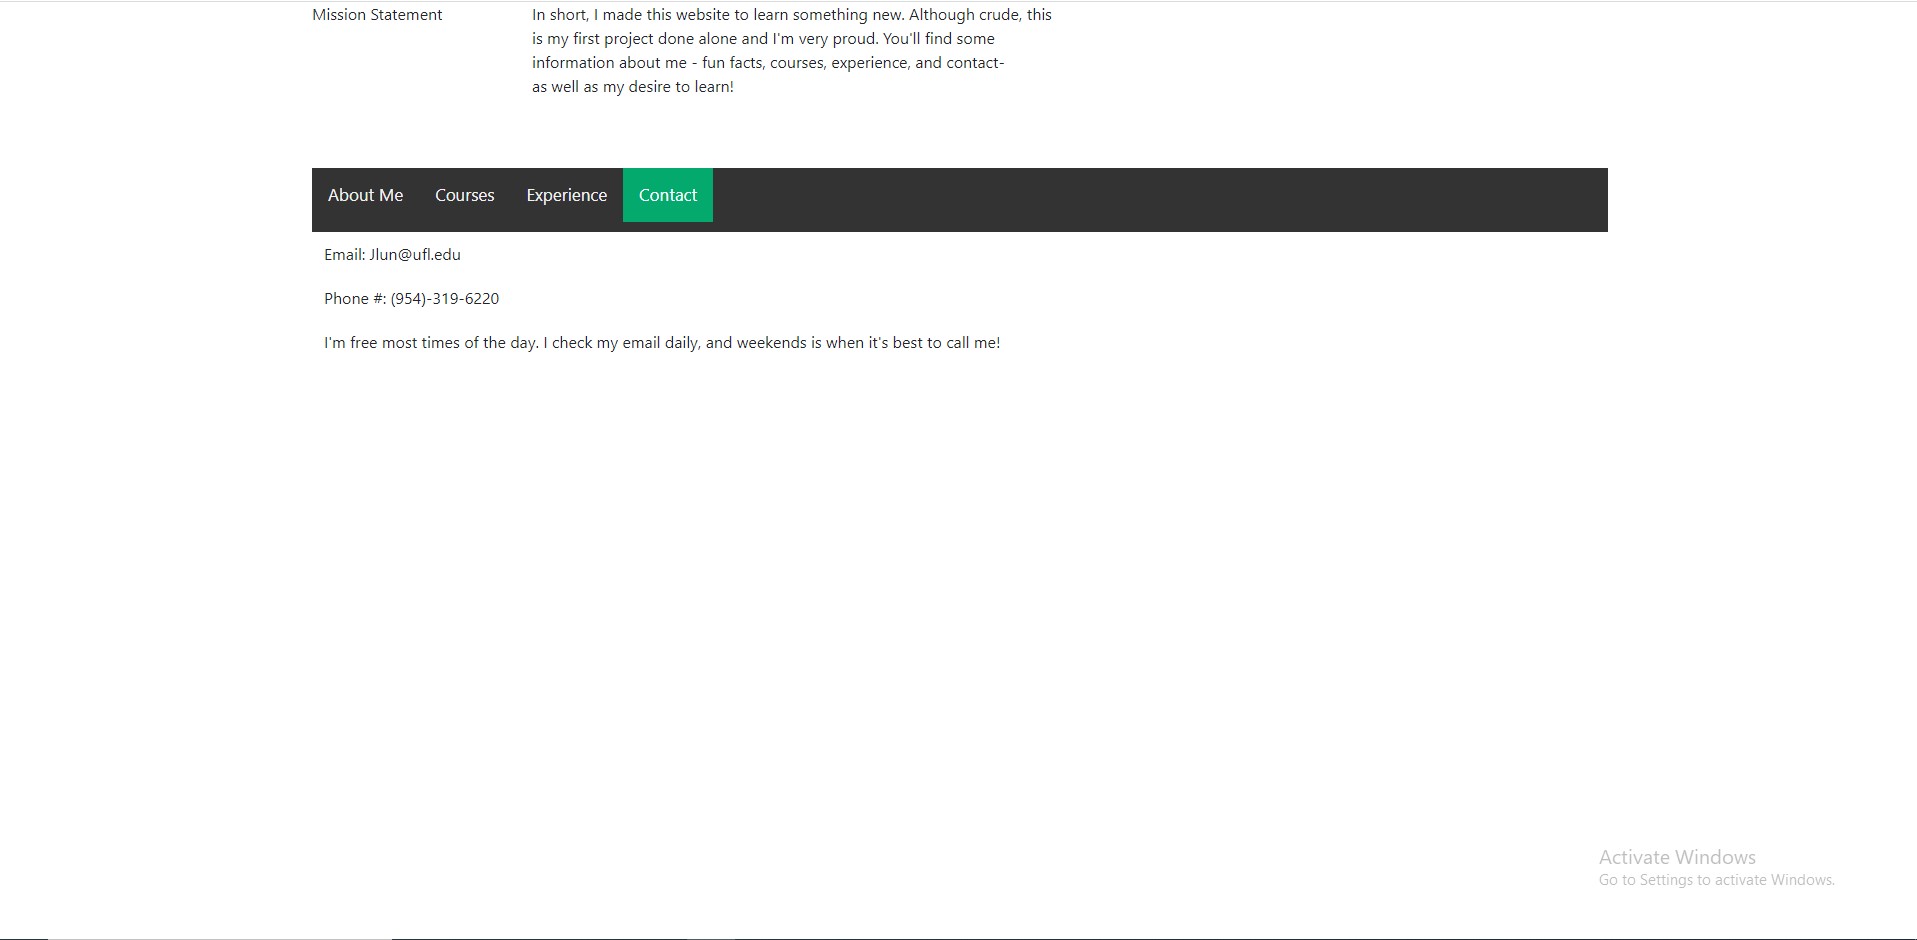
Task: Click the "Email:" label text
Action: click(344, 255)
